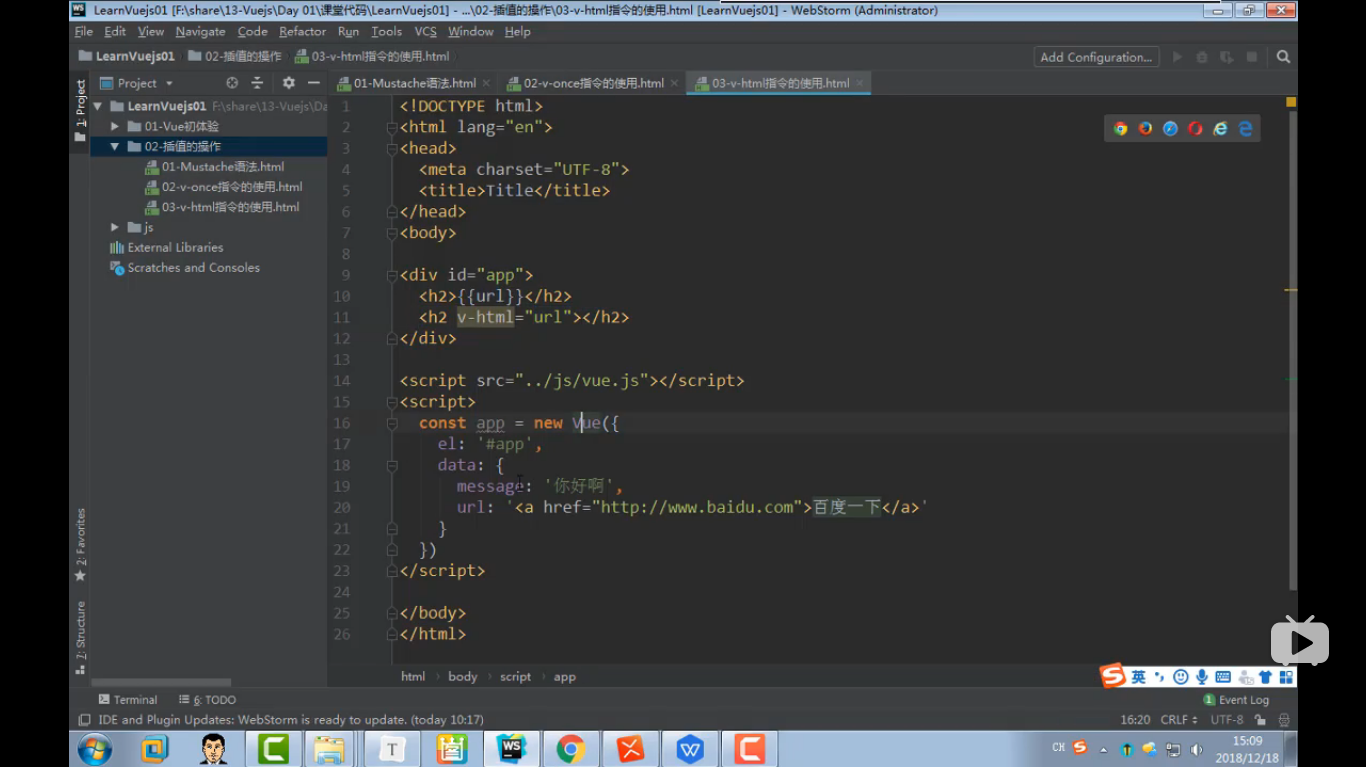Click Project panel horizontal scrollbar
Viewport: 1366px width, 767px height.
(x=161, y=683)
